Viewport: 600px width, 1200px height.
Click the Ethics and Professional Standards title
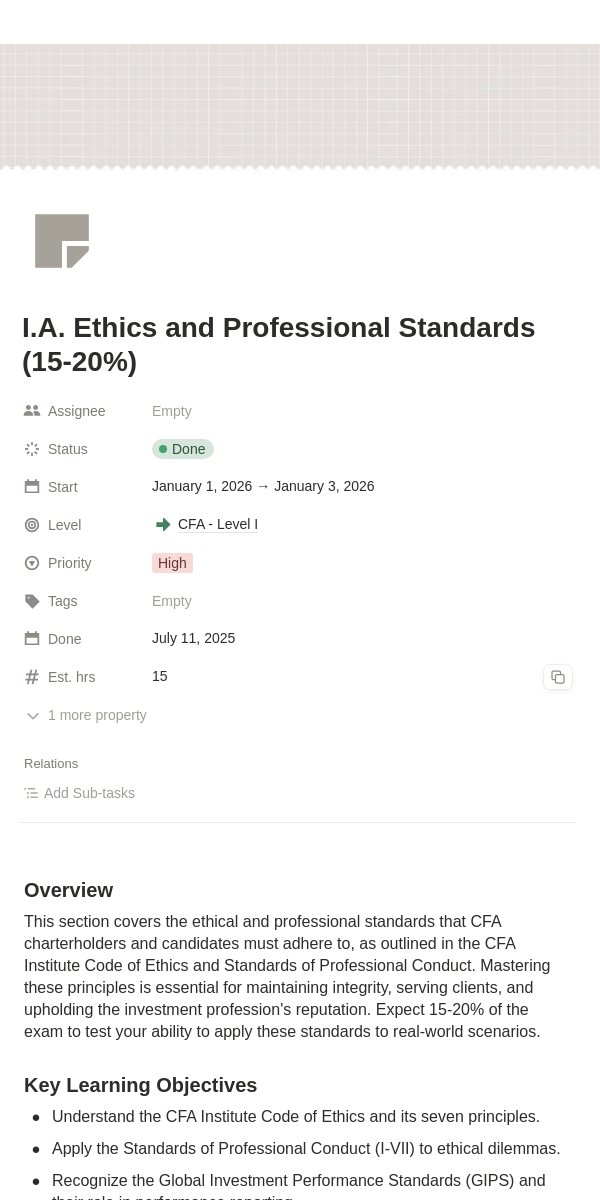coord(279,344)
